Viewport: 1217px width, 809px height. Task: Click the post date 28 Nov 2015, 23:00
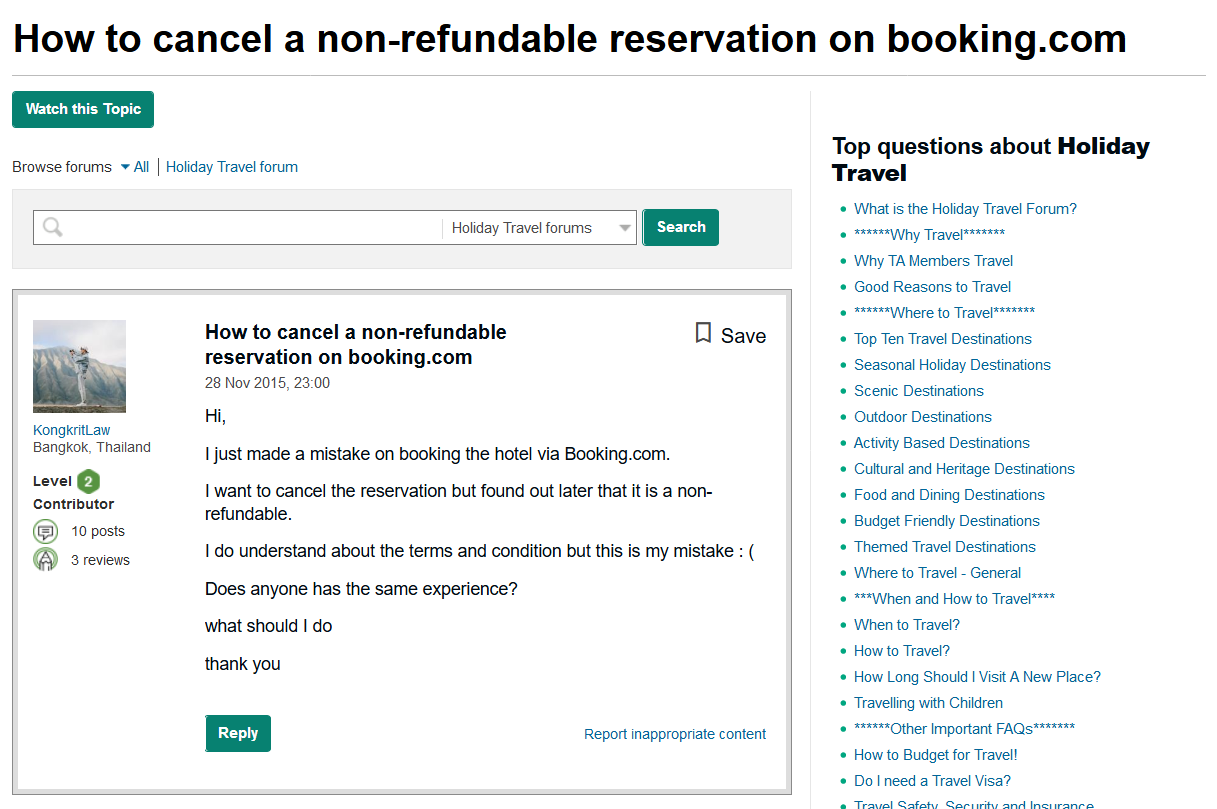coord(267,383)
